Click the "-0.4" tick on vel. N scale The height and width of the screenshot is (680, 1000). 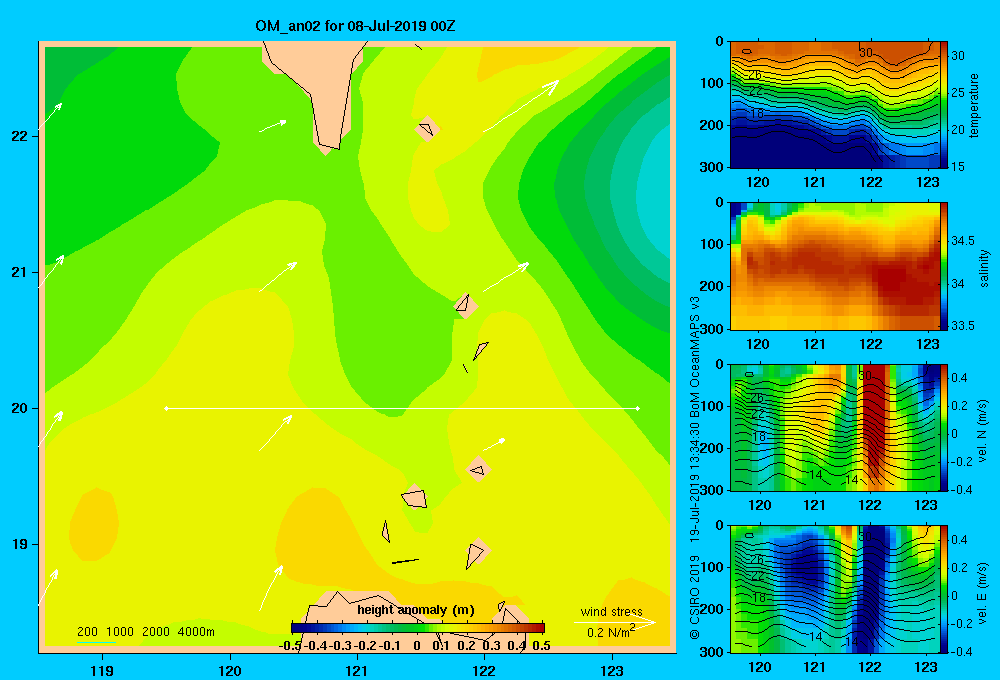click(x=962, y=490)
